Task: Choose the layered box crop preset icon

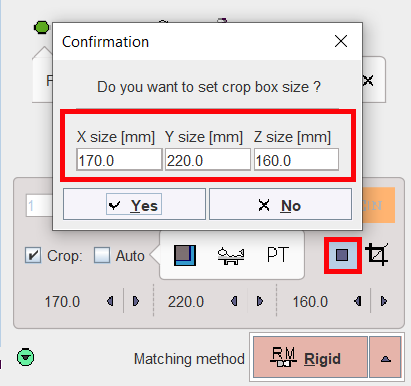Action: click(185, 255)
